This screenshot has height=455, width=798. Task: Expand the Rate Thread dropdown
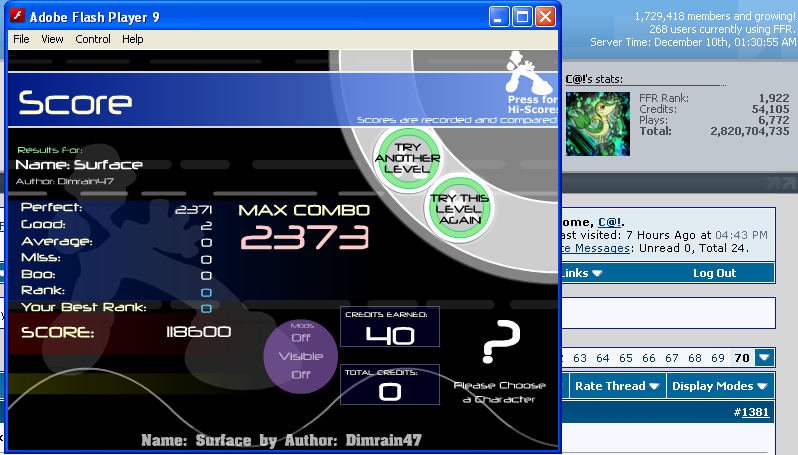617,386
